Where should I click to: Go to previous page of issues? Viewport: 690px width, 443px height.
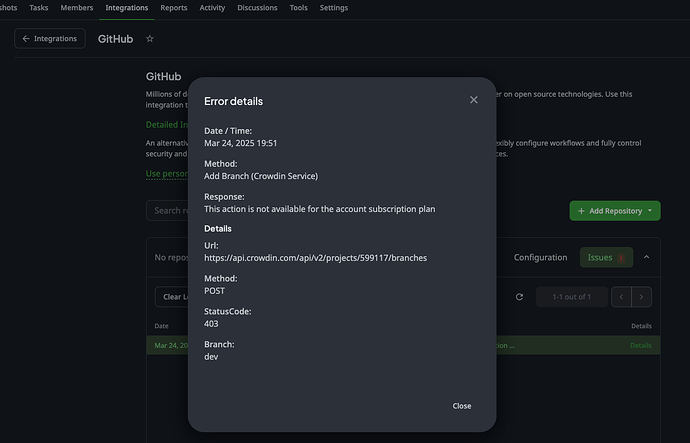621,297
